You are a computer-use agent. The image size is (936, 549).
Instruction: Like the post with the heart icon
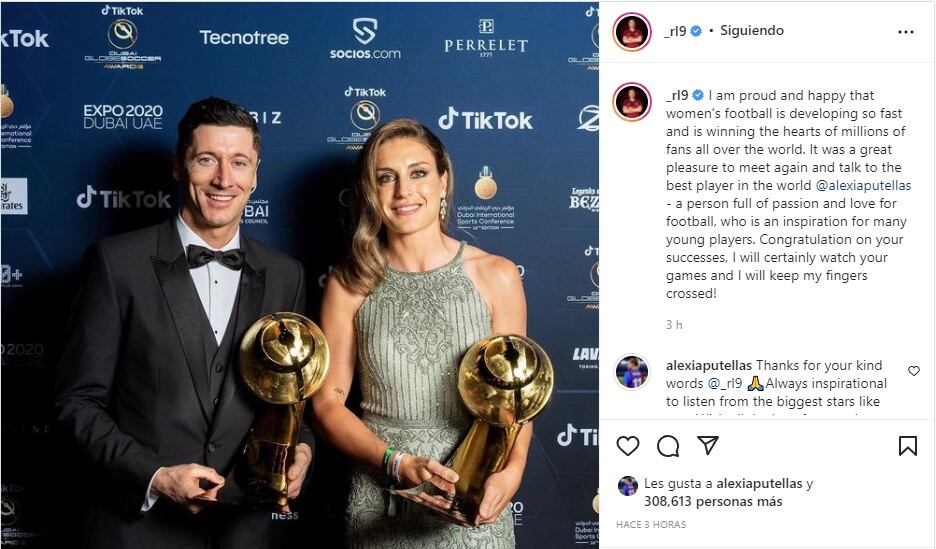627,446
